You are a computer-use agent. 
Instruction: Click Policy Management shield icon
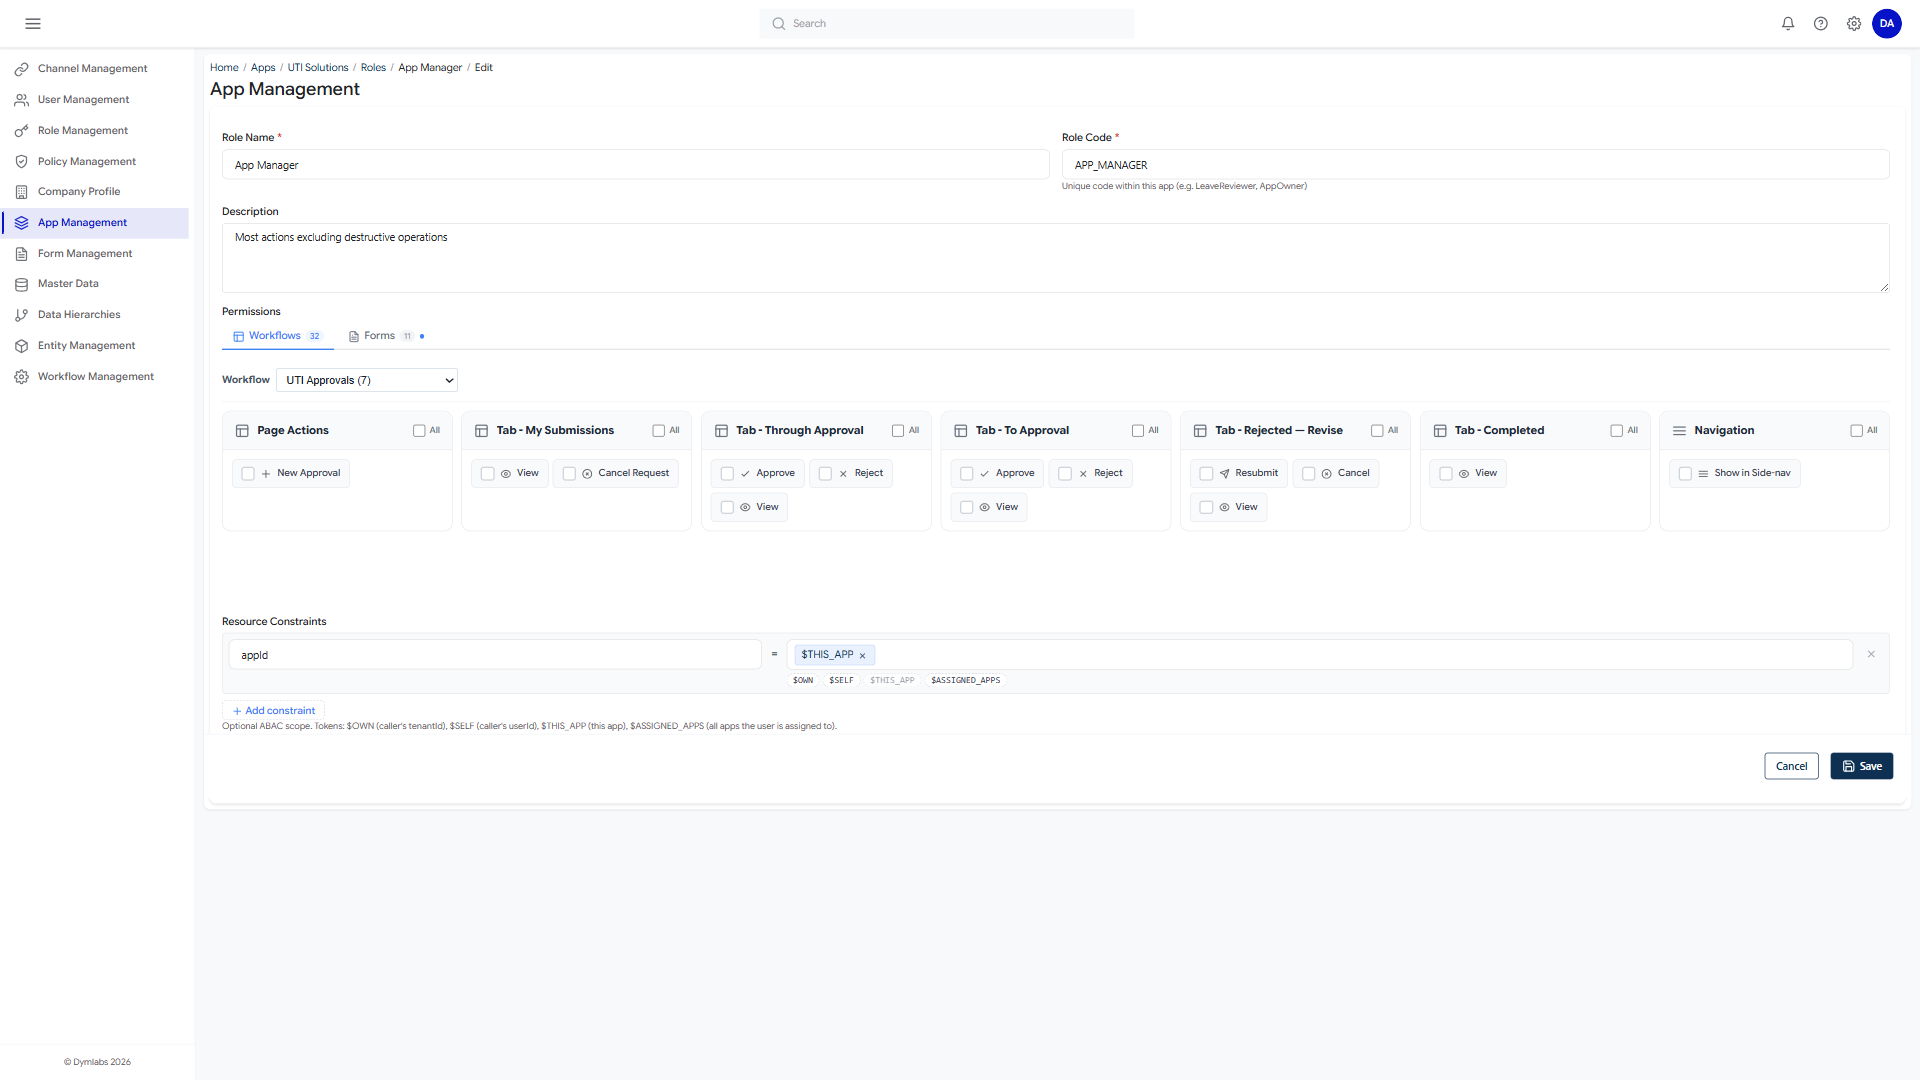pyautogui.click(x=21, y=161)
